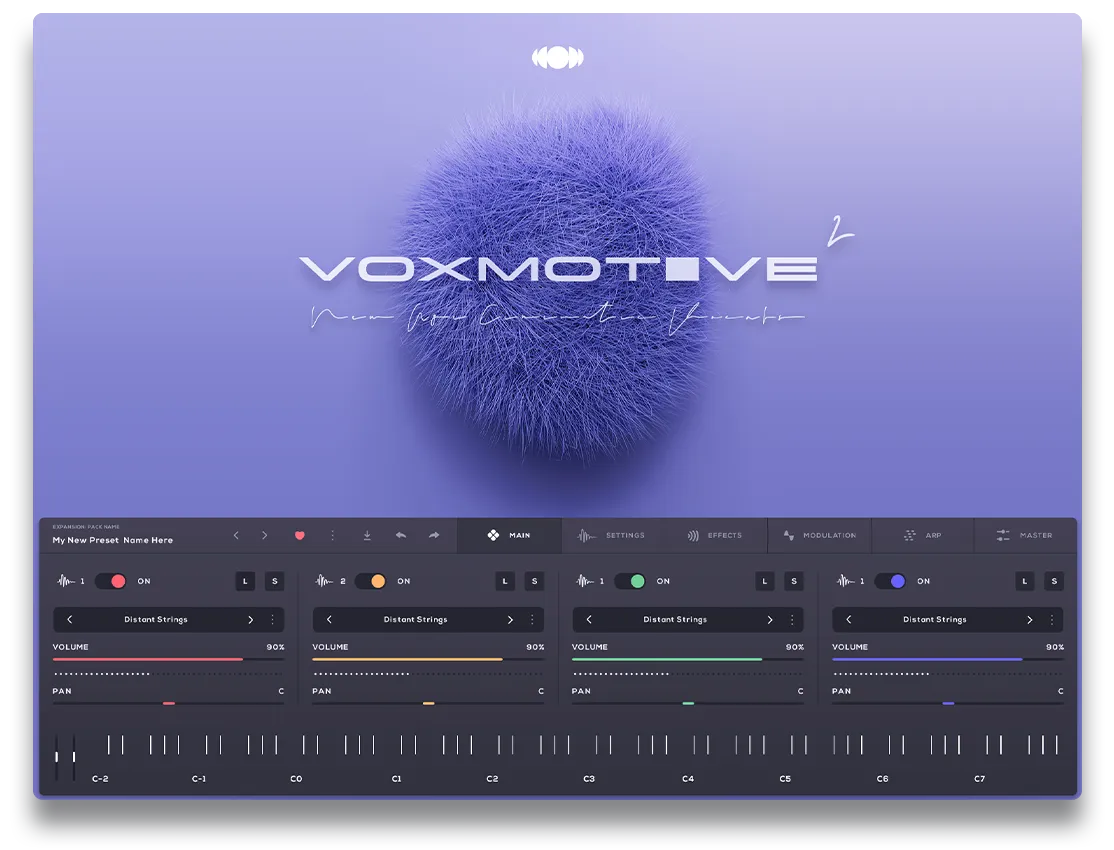Click the waveform icon of the red layer
The image size is (1114, 850).
pyautogui.click(x=65, y=581)
